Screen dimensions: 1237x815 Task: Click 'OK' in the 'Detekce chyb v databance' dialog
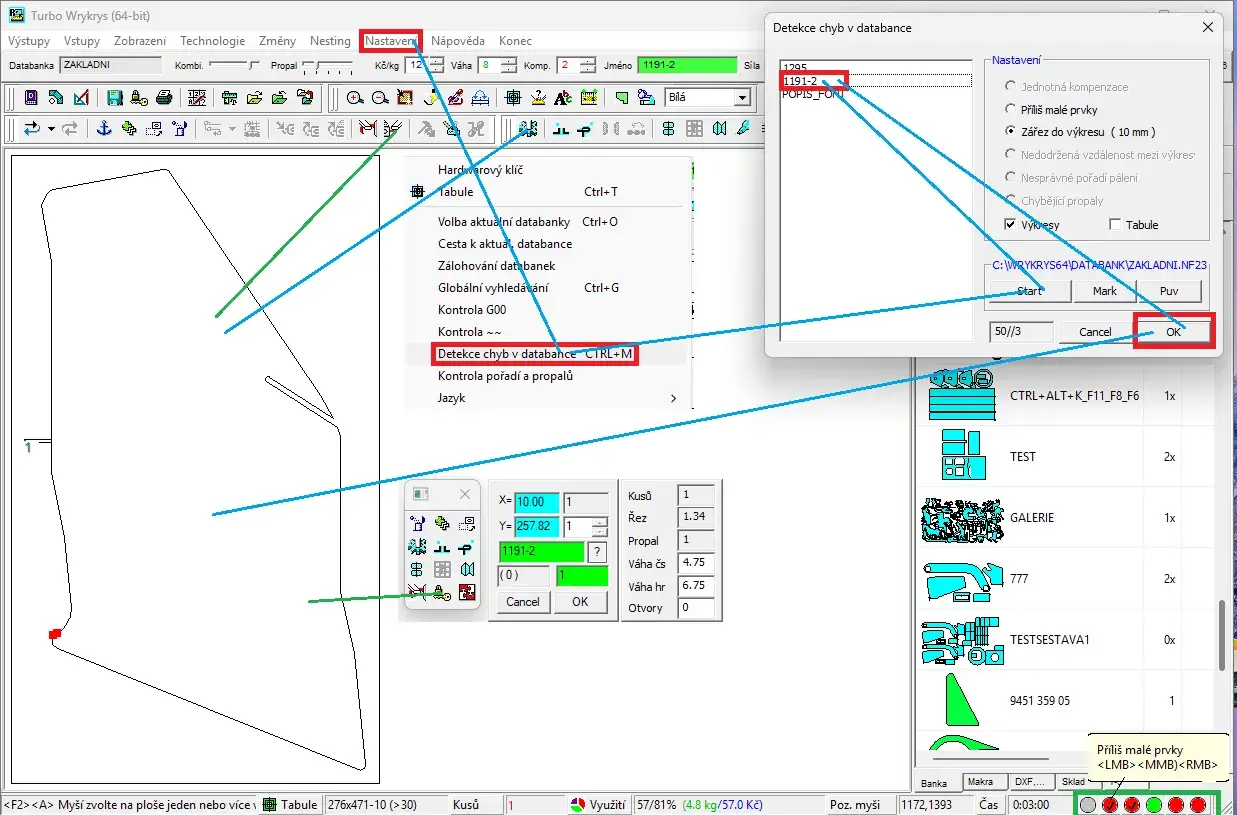pyautogui.click(x=1174, y=332)
